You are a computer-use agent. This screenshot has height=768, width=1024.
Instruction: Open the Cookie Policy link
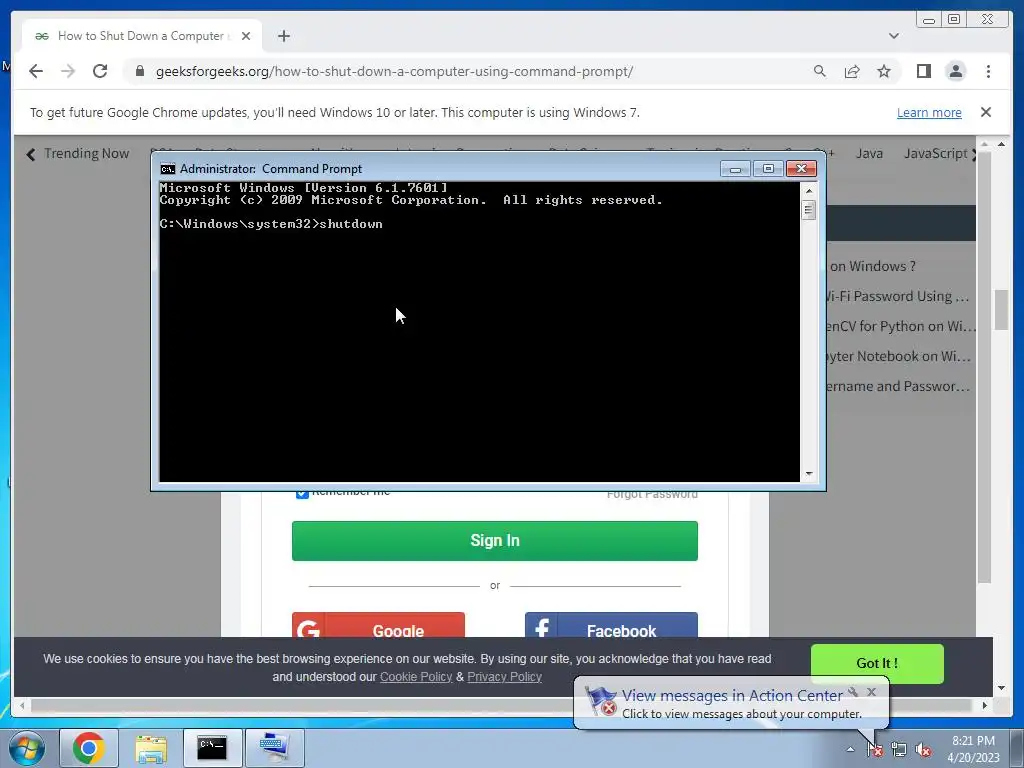pyautogui.click(x=416, y=677)
